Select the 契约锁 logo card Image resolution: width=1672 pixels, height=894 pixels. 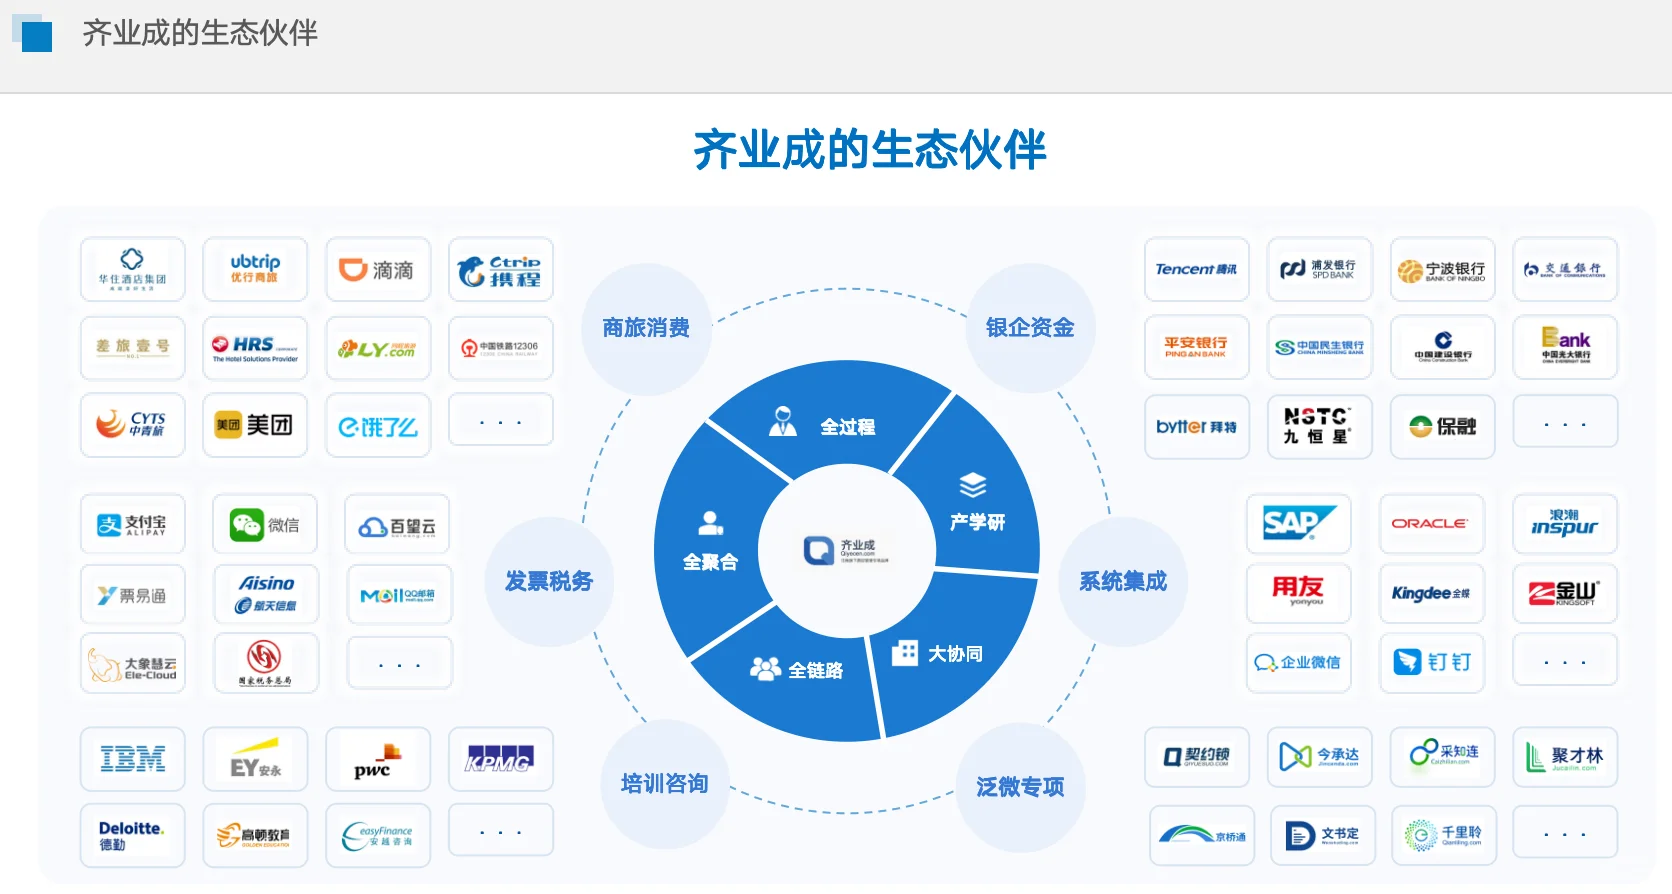pyautogui.click(x=1197, y=757)
